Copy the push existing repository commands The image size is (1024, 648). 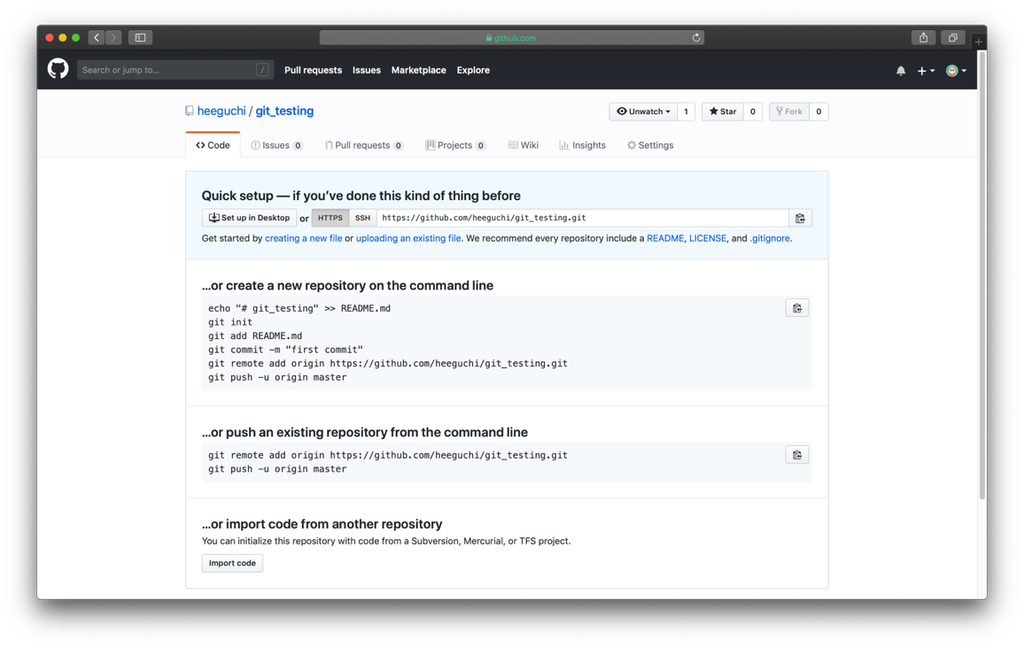tap(797, 455)
